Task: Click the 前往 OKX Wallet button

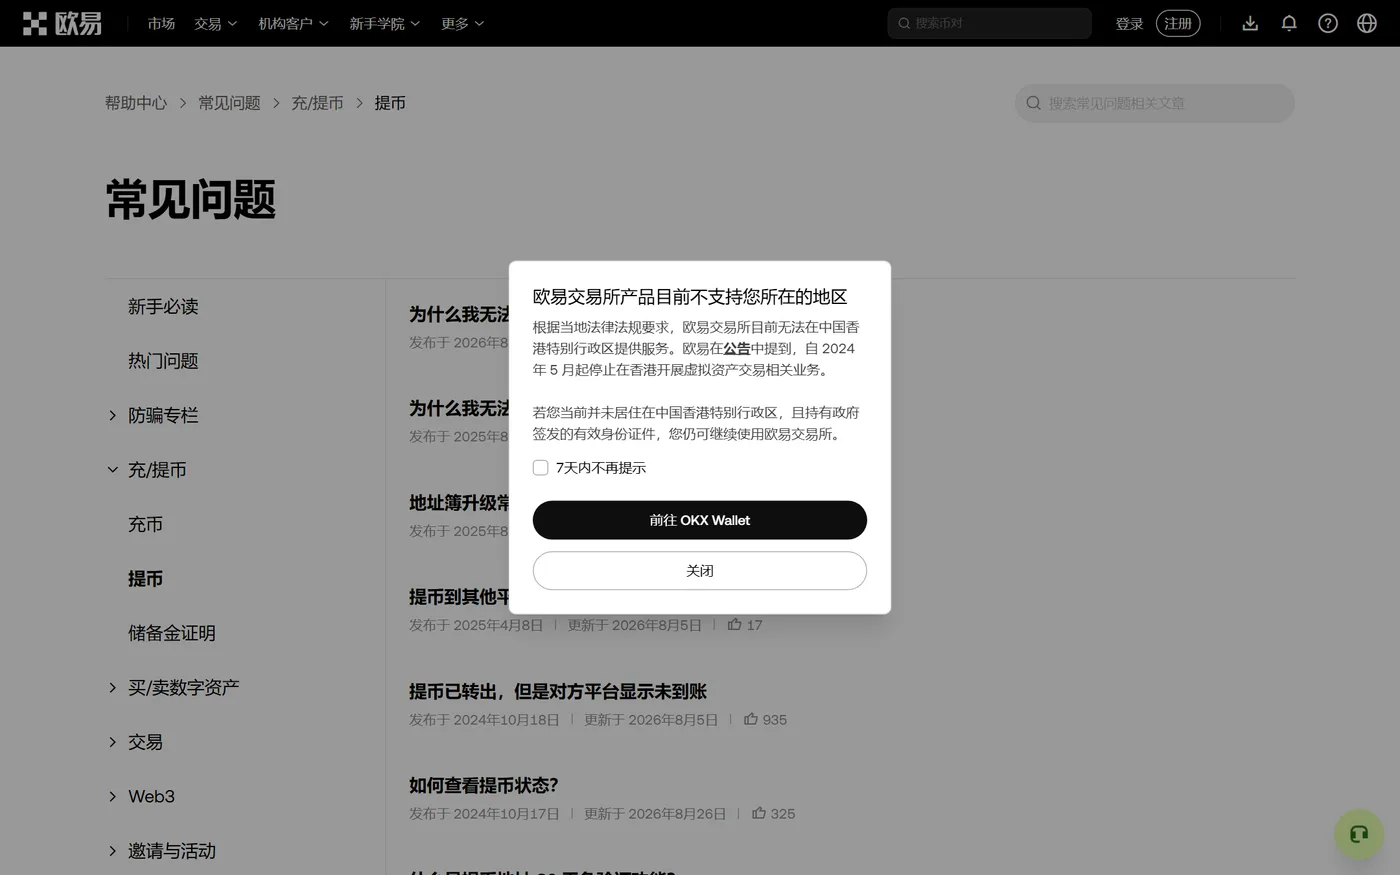Action: point(700,520)
